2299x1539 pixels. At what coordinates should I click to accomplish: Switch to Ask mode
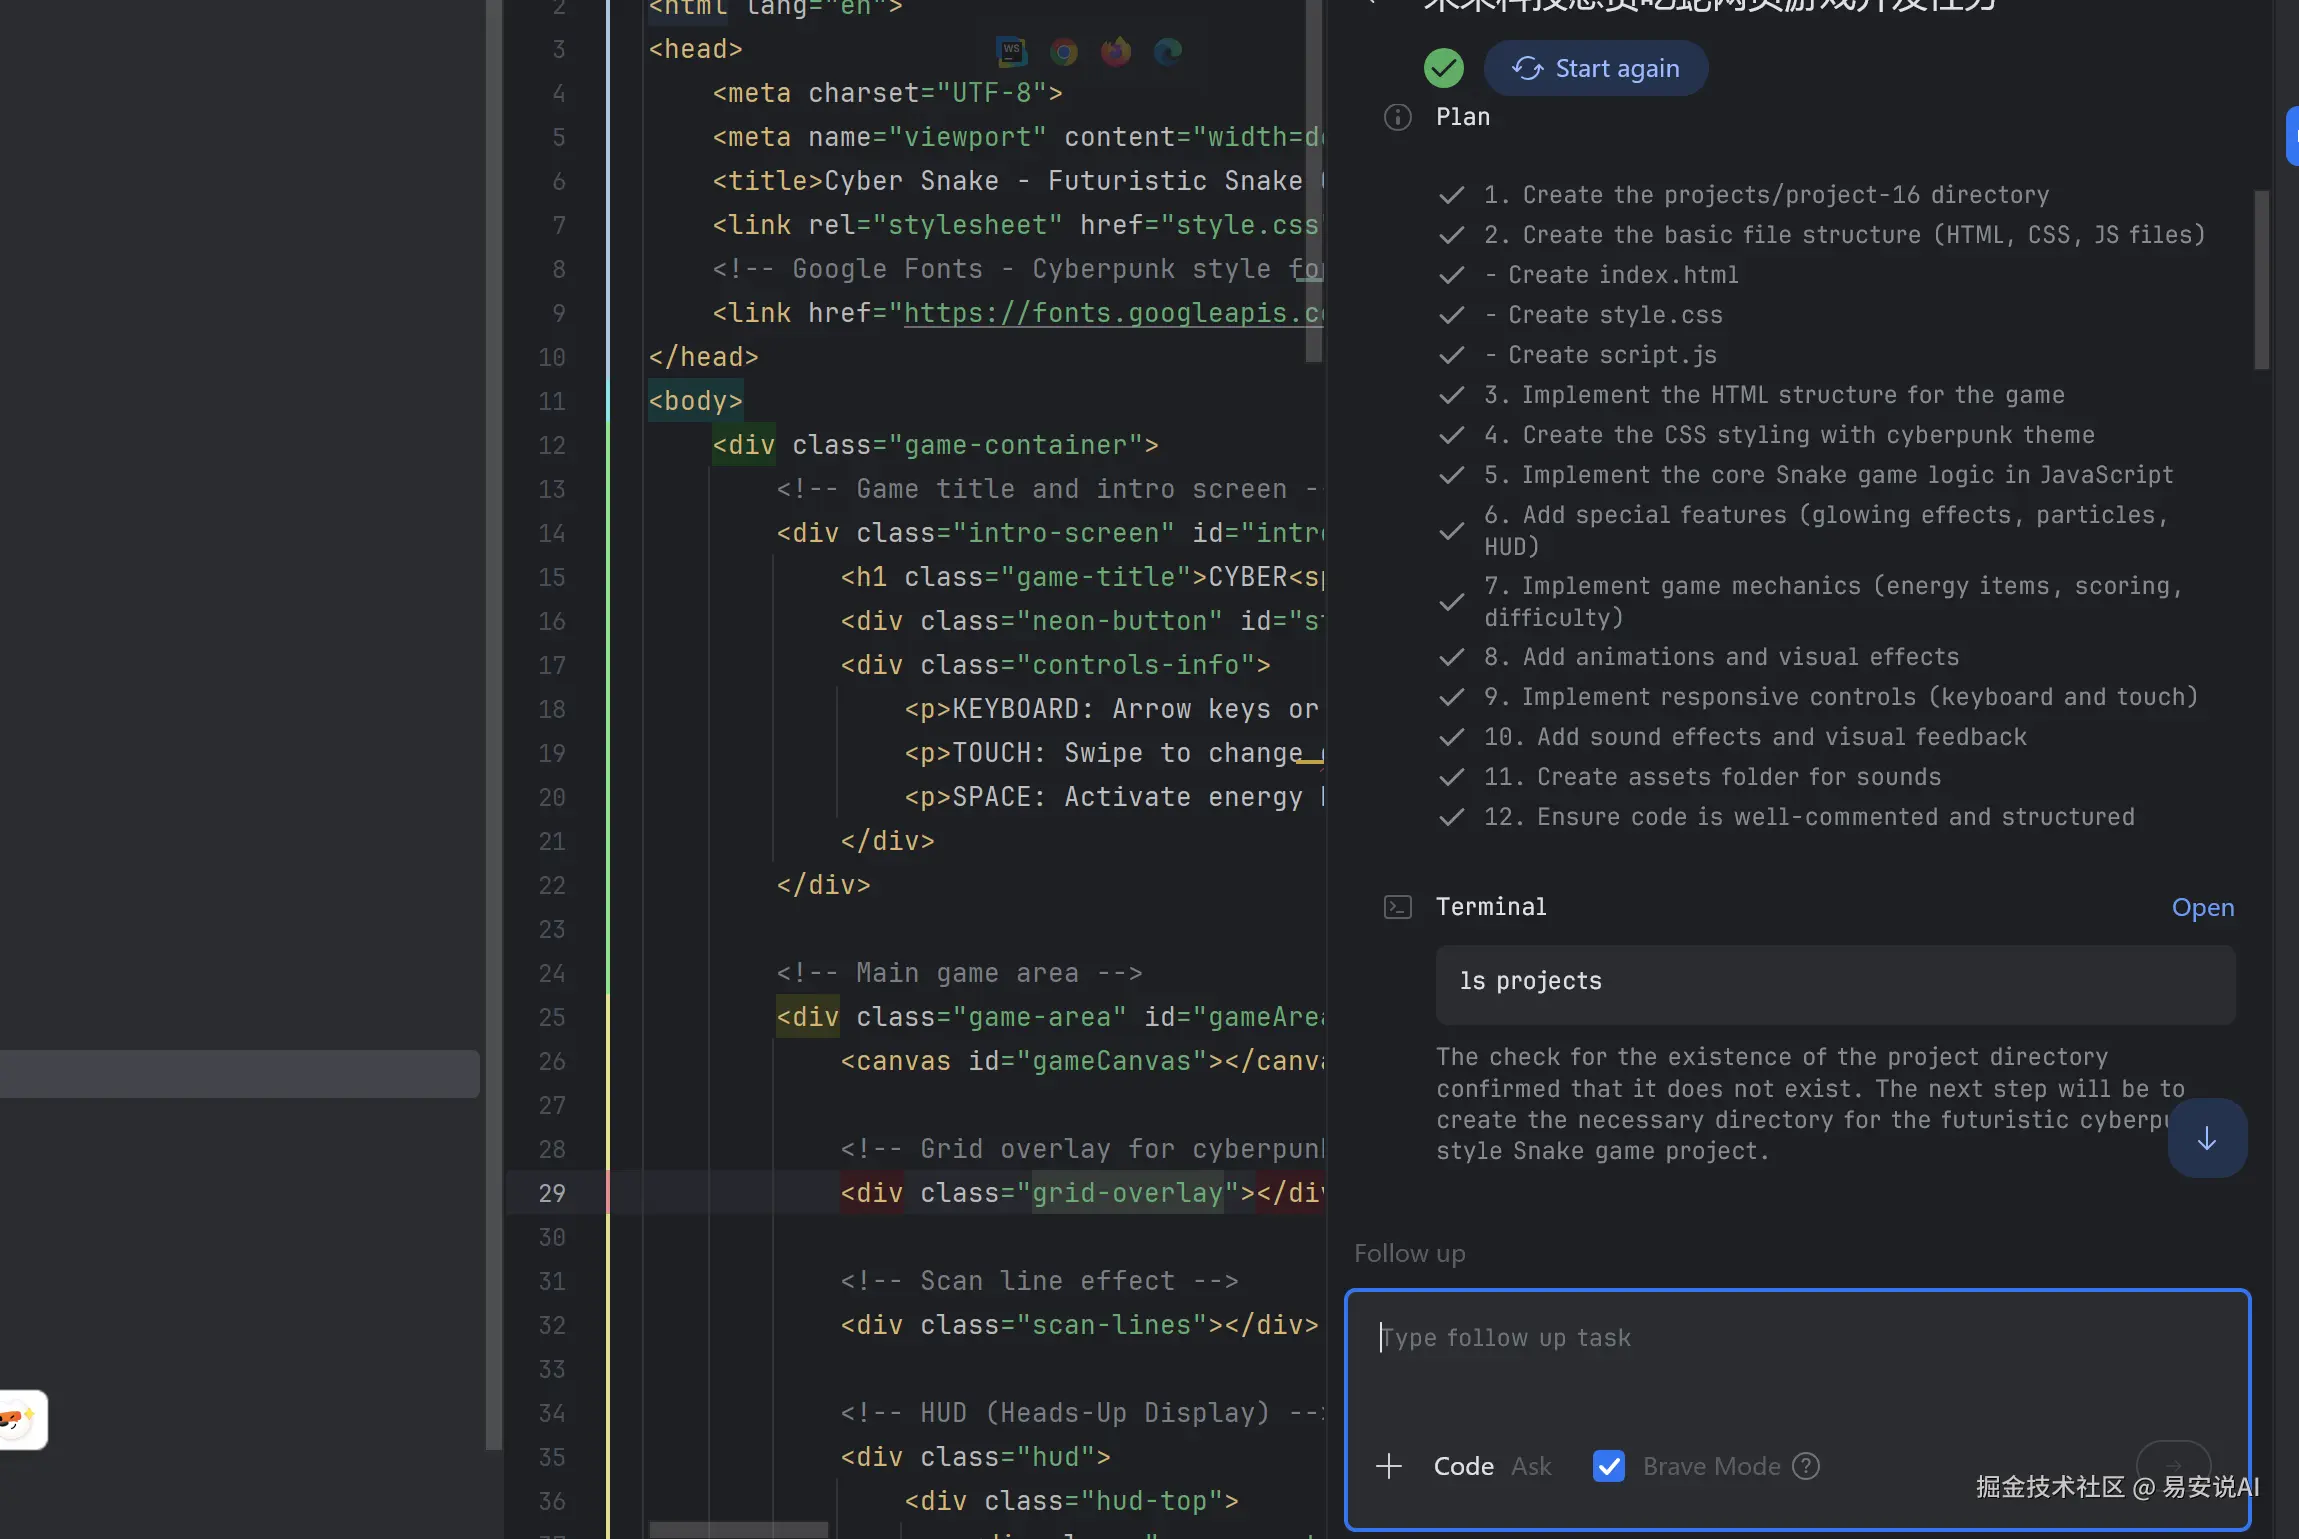[1531, 1466]
